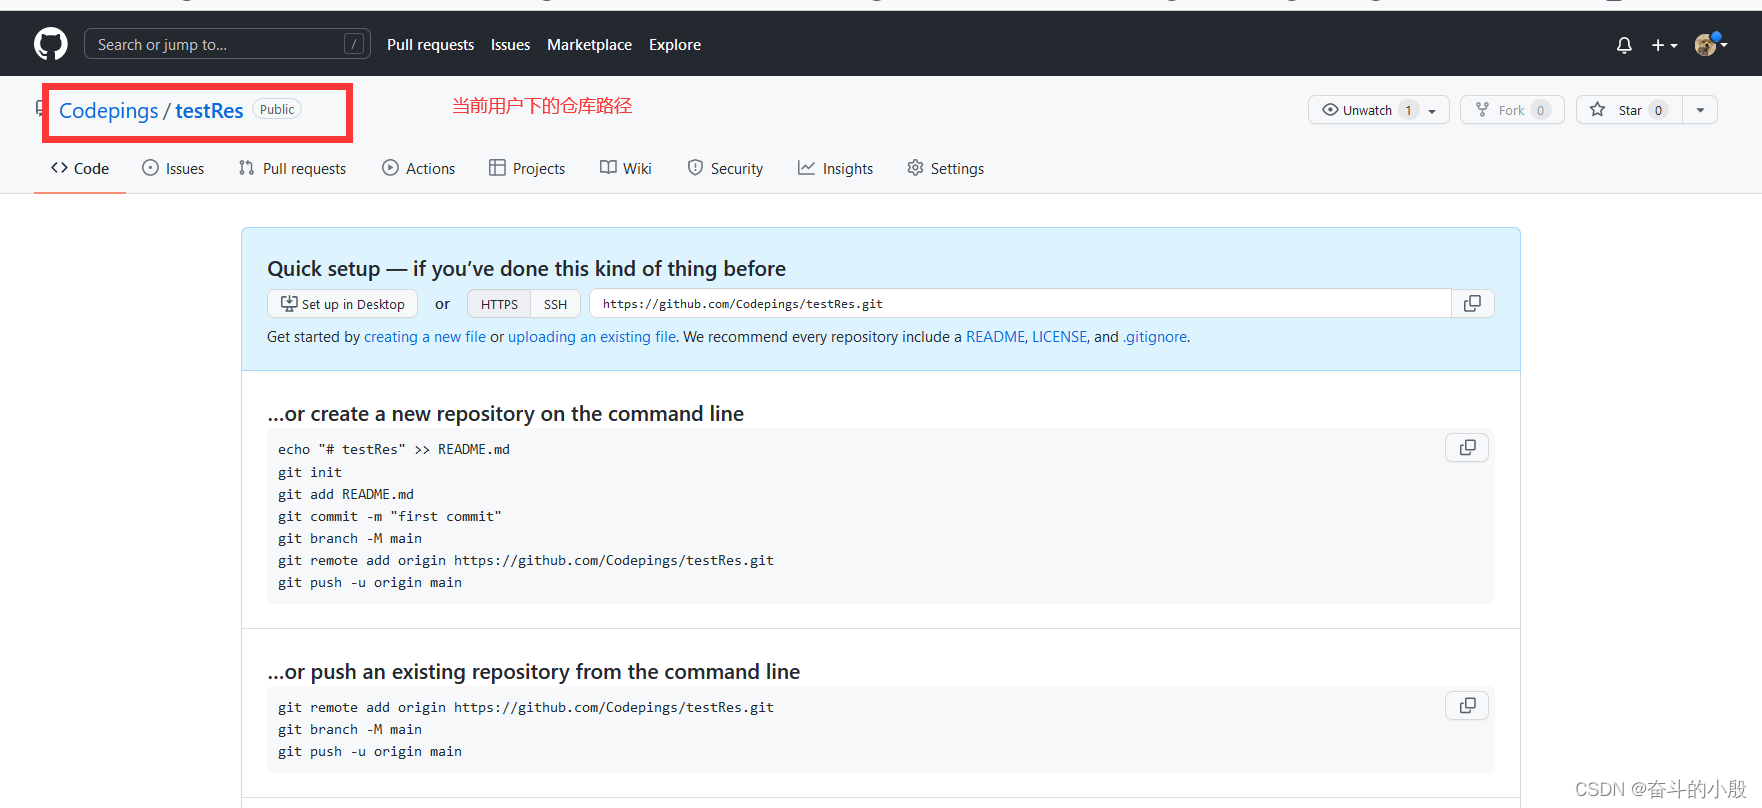Select the Code tab
Image resolution: width=1762 pixels, height=808 pixels.
click(x=80, y=169)
